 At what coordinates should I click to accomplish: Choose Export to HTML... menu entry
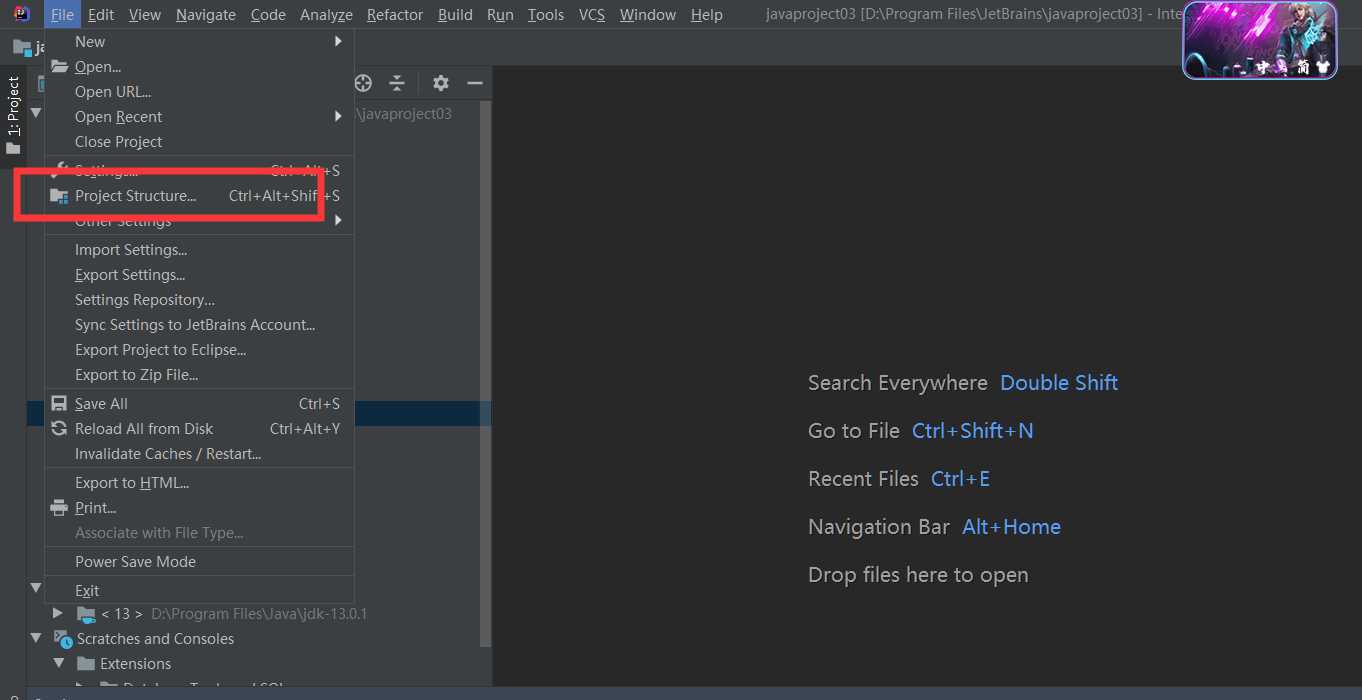click(x=200, y=483)
